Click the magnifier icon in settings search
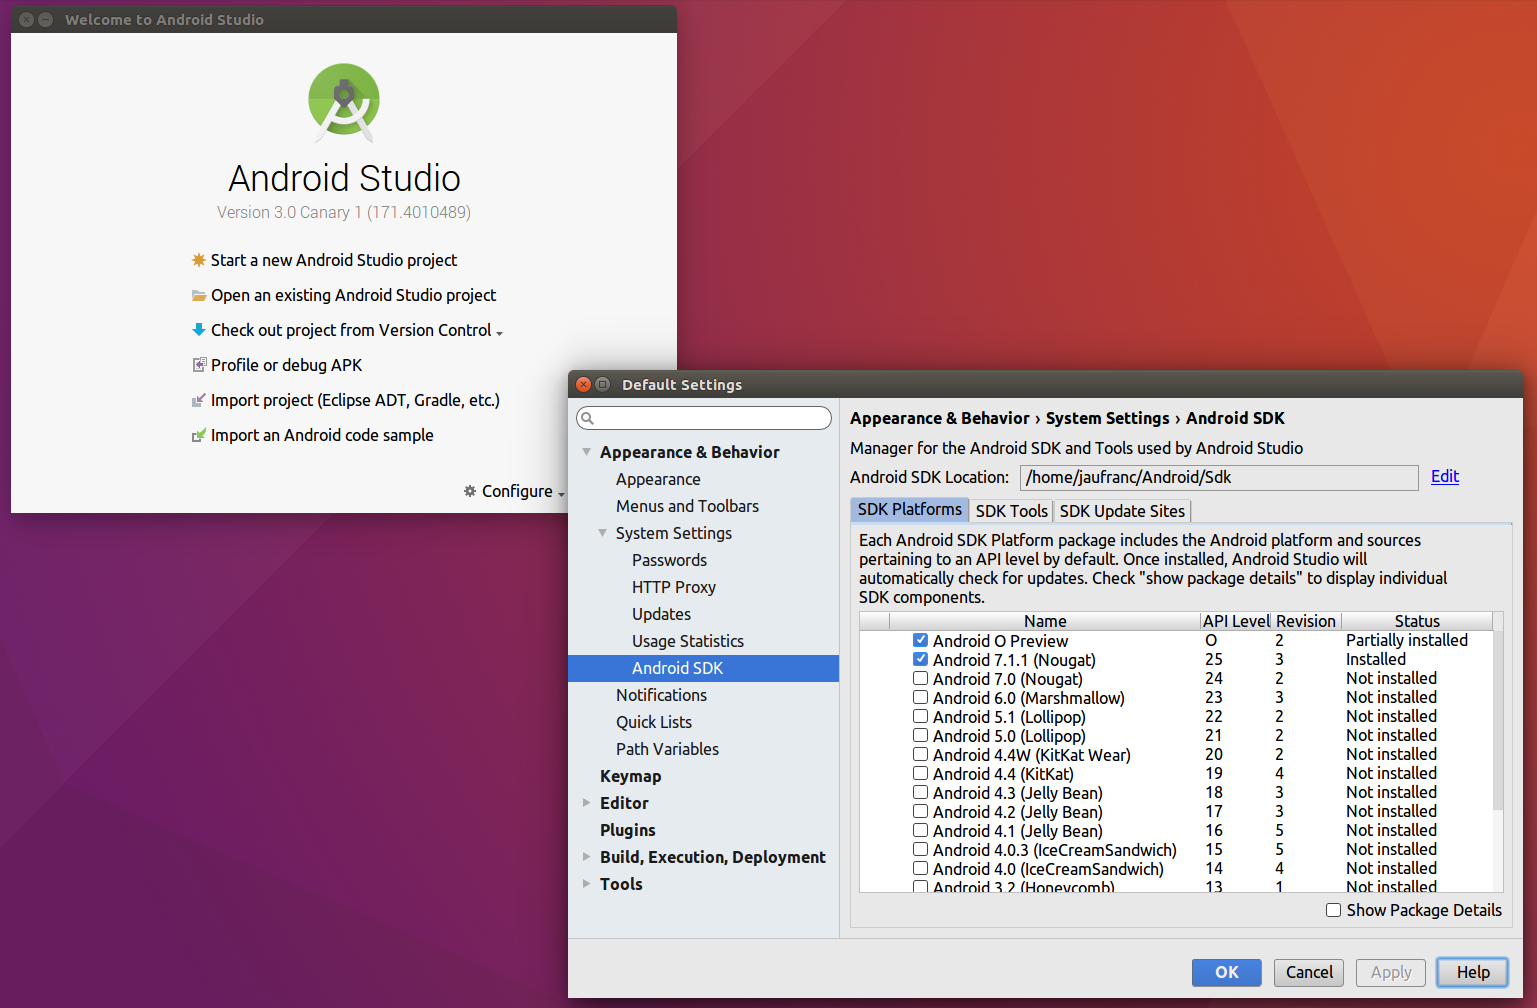The height and width of the screenshot is (1008, 1537). pos(588,418)
